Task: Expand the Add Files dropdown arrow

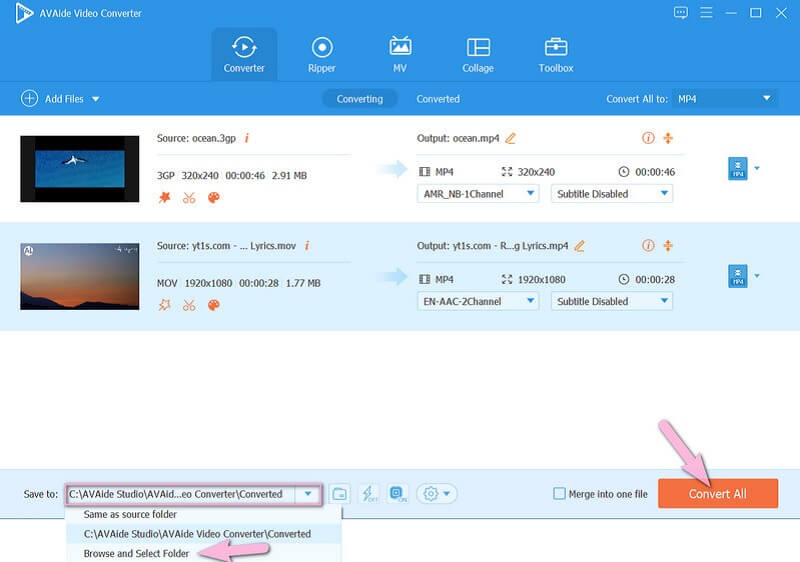Action: point(95,99)
